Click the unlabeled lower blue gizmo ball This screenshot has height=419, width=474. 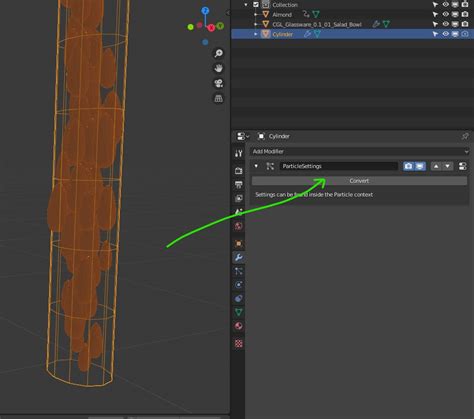tap(205, 42)
